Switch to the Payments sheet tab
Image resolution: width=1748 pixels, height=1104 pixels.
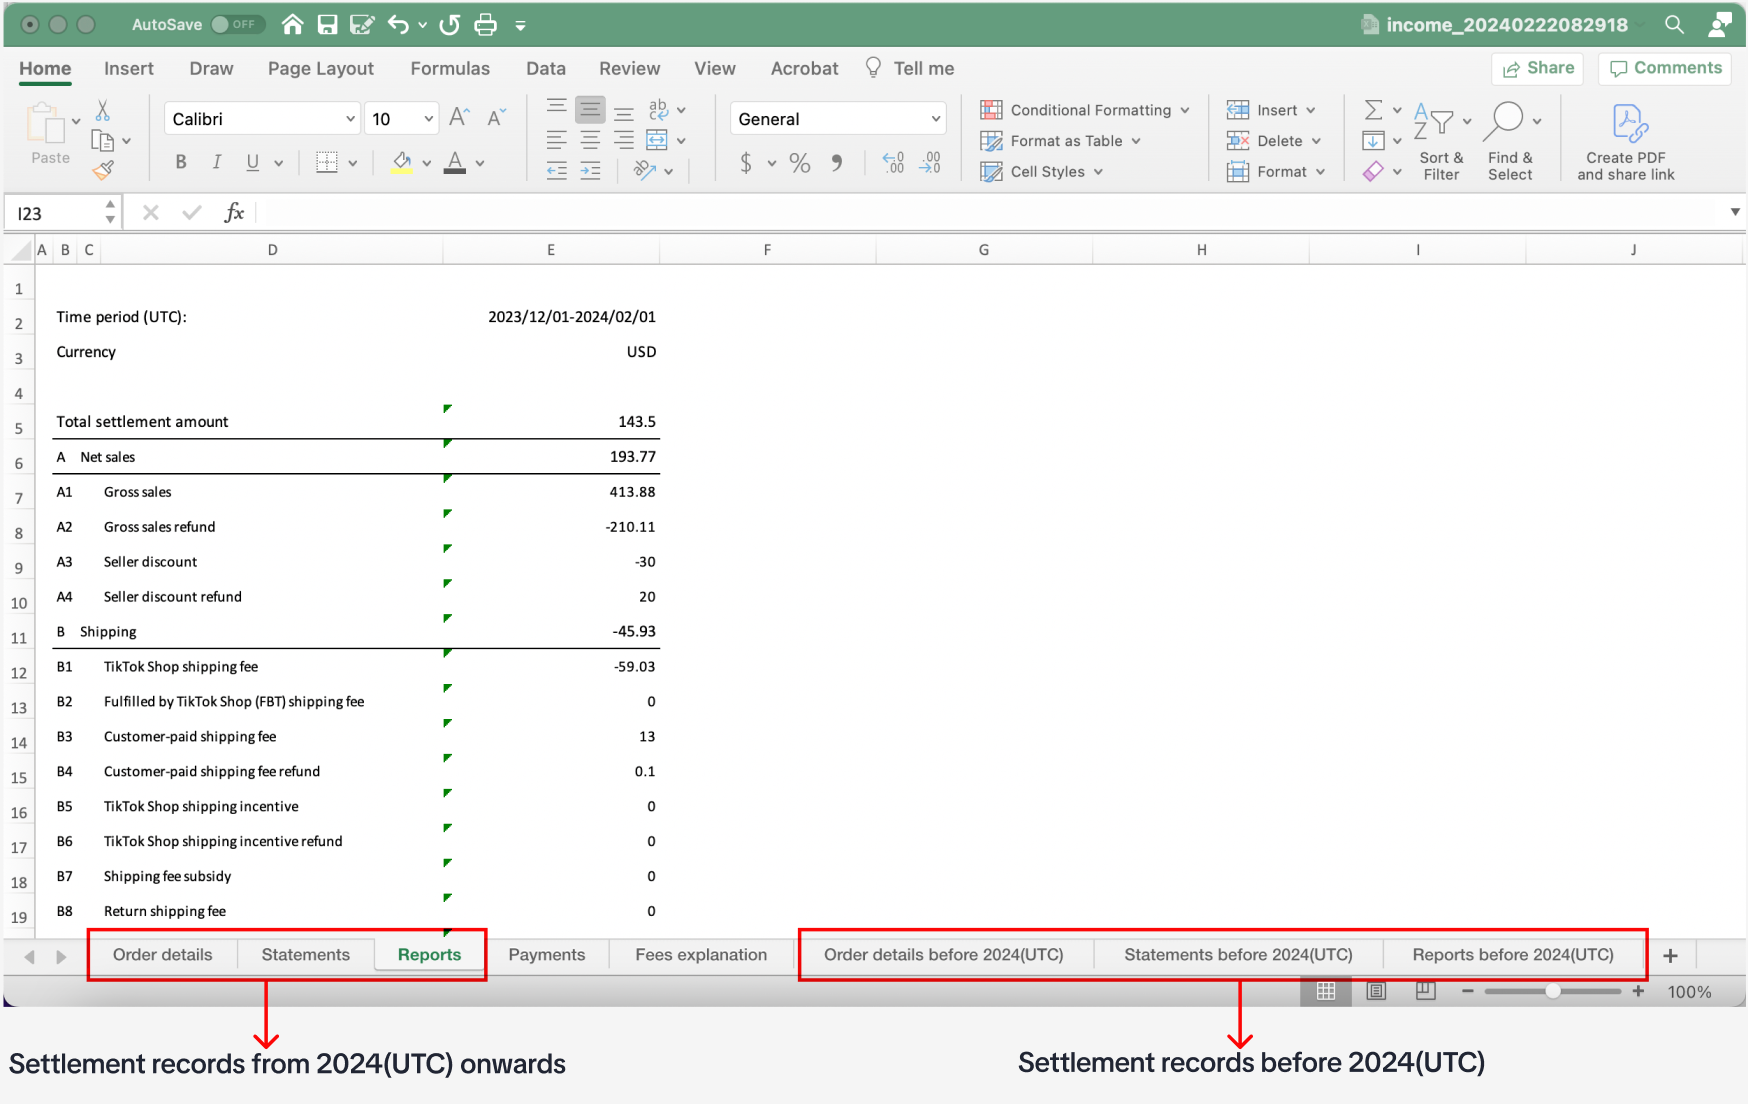coord(546,955)
